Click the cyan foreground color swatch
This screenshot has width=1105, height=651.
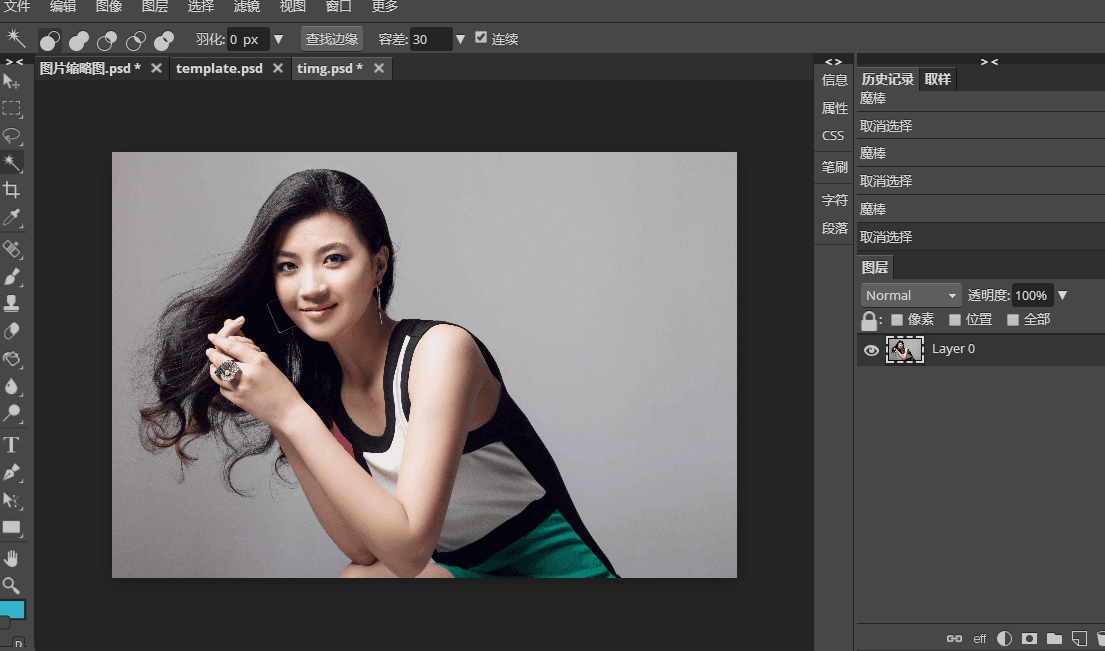click(13, 609)
